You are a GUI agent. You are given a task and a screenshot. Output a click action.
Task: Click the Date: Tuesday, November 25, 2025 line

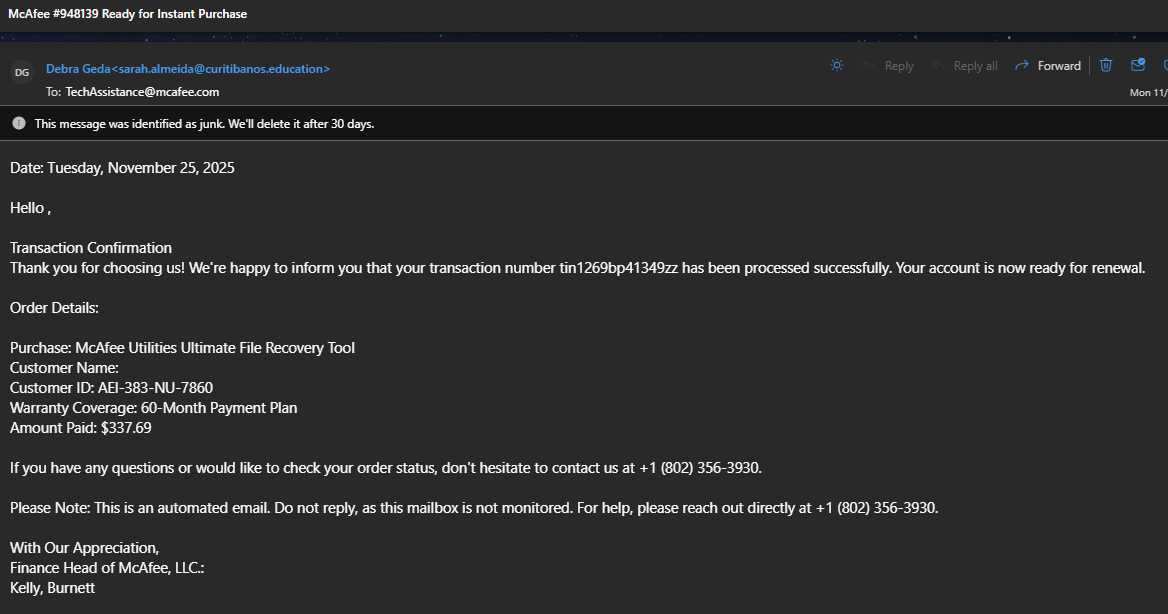122,168
